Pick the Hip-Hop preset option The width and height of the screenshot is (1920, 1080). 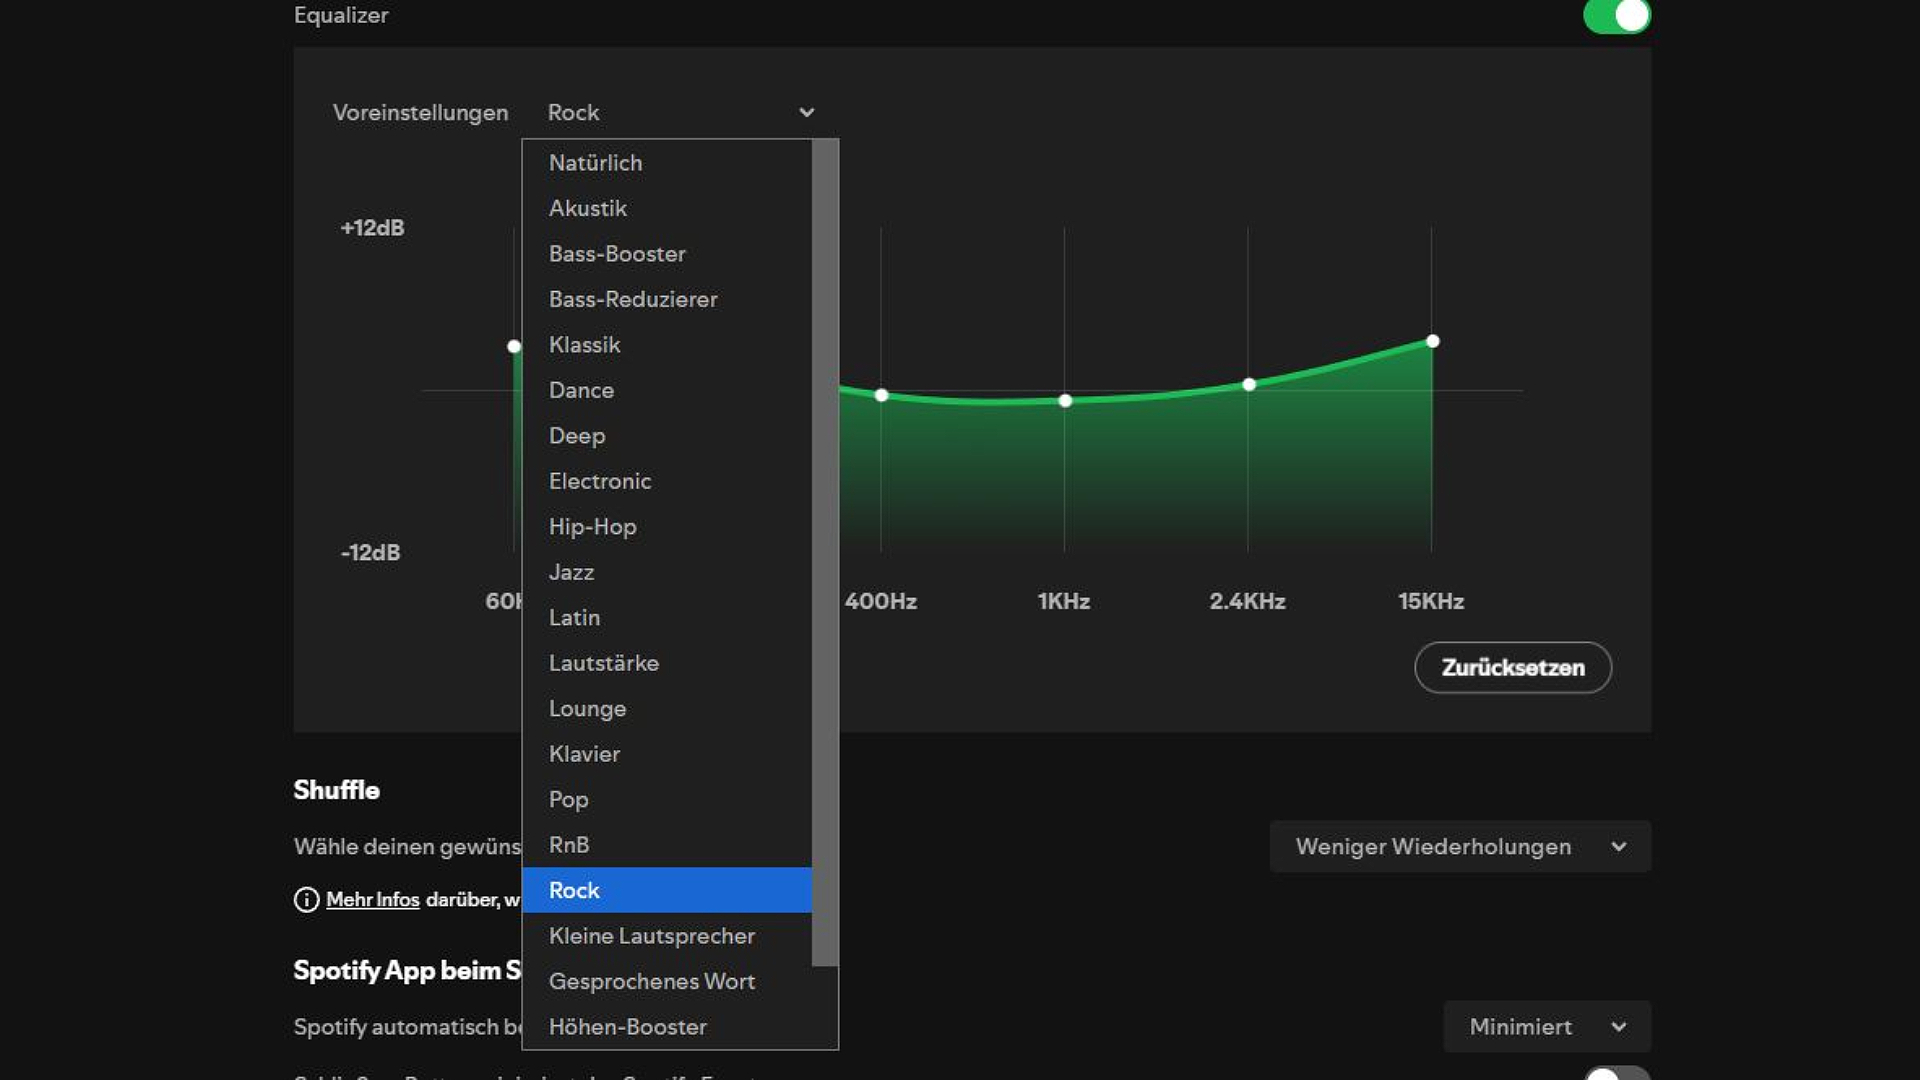click(592, 527)
